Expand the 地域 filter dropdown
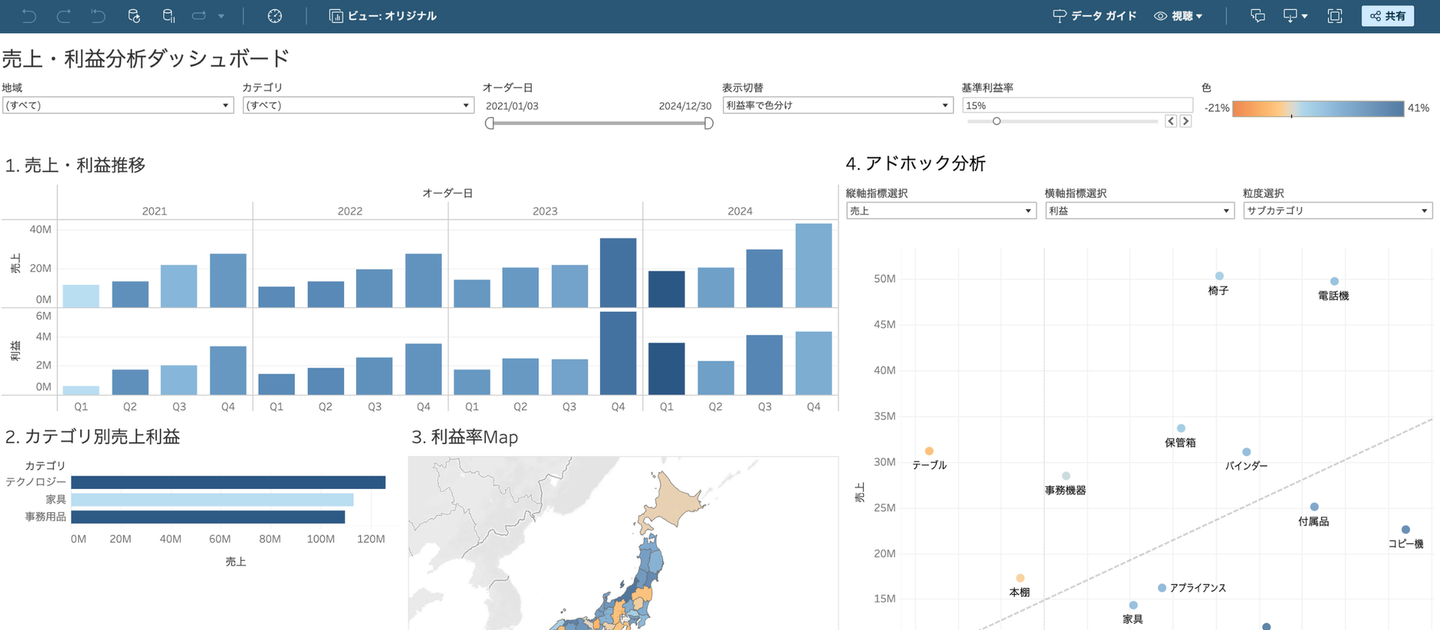 coord(117,105)
